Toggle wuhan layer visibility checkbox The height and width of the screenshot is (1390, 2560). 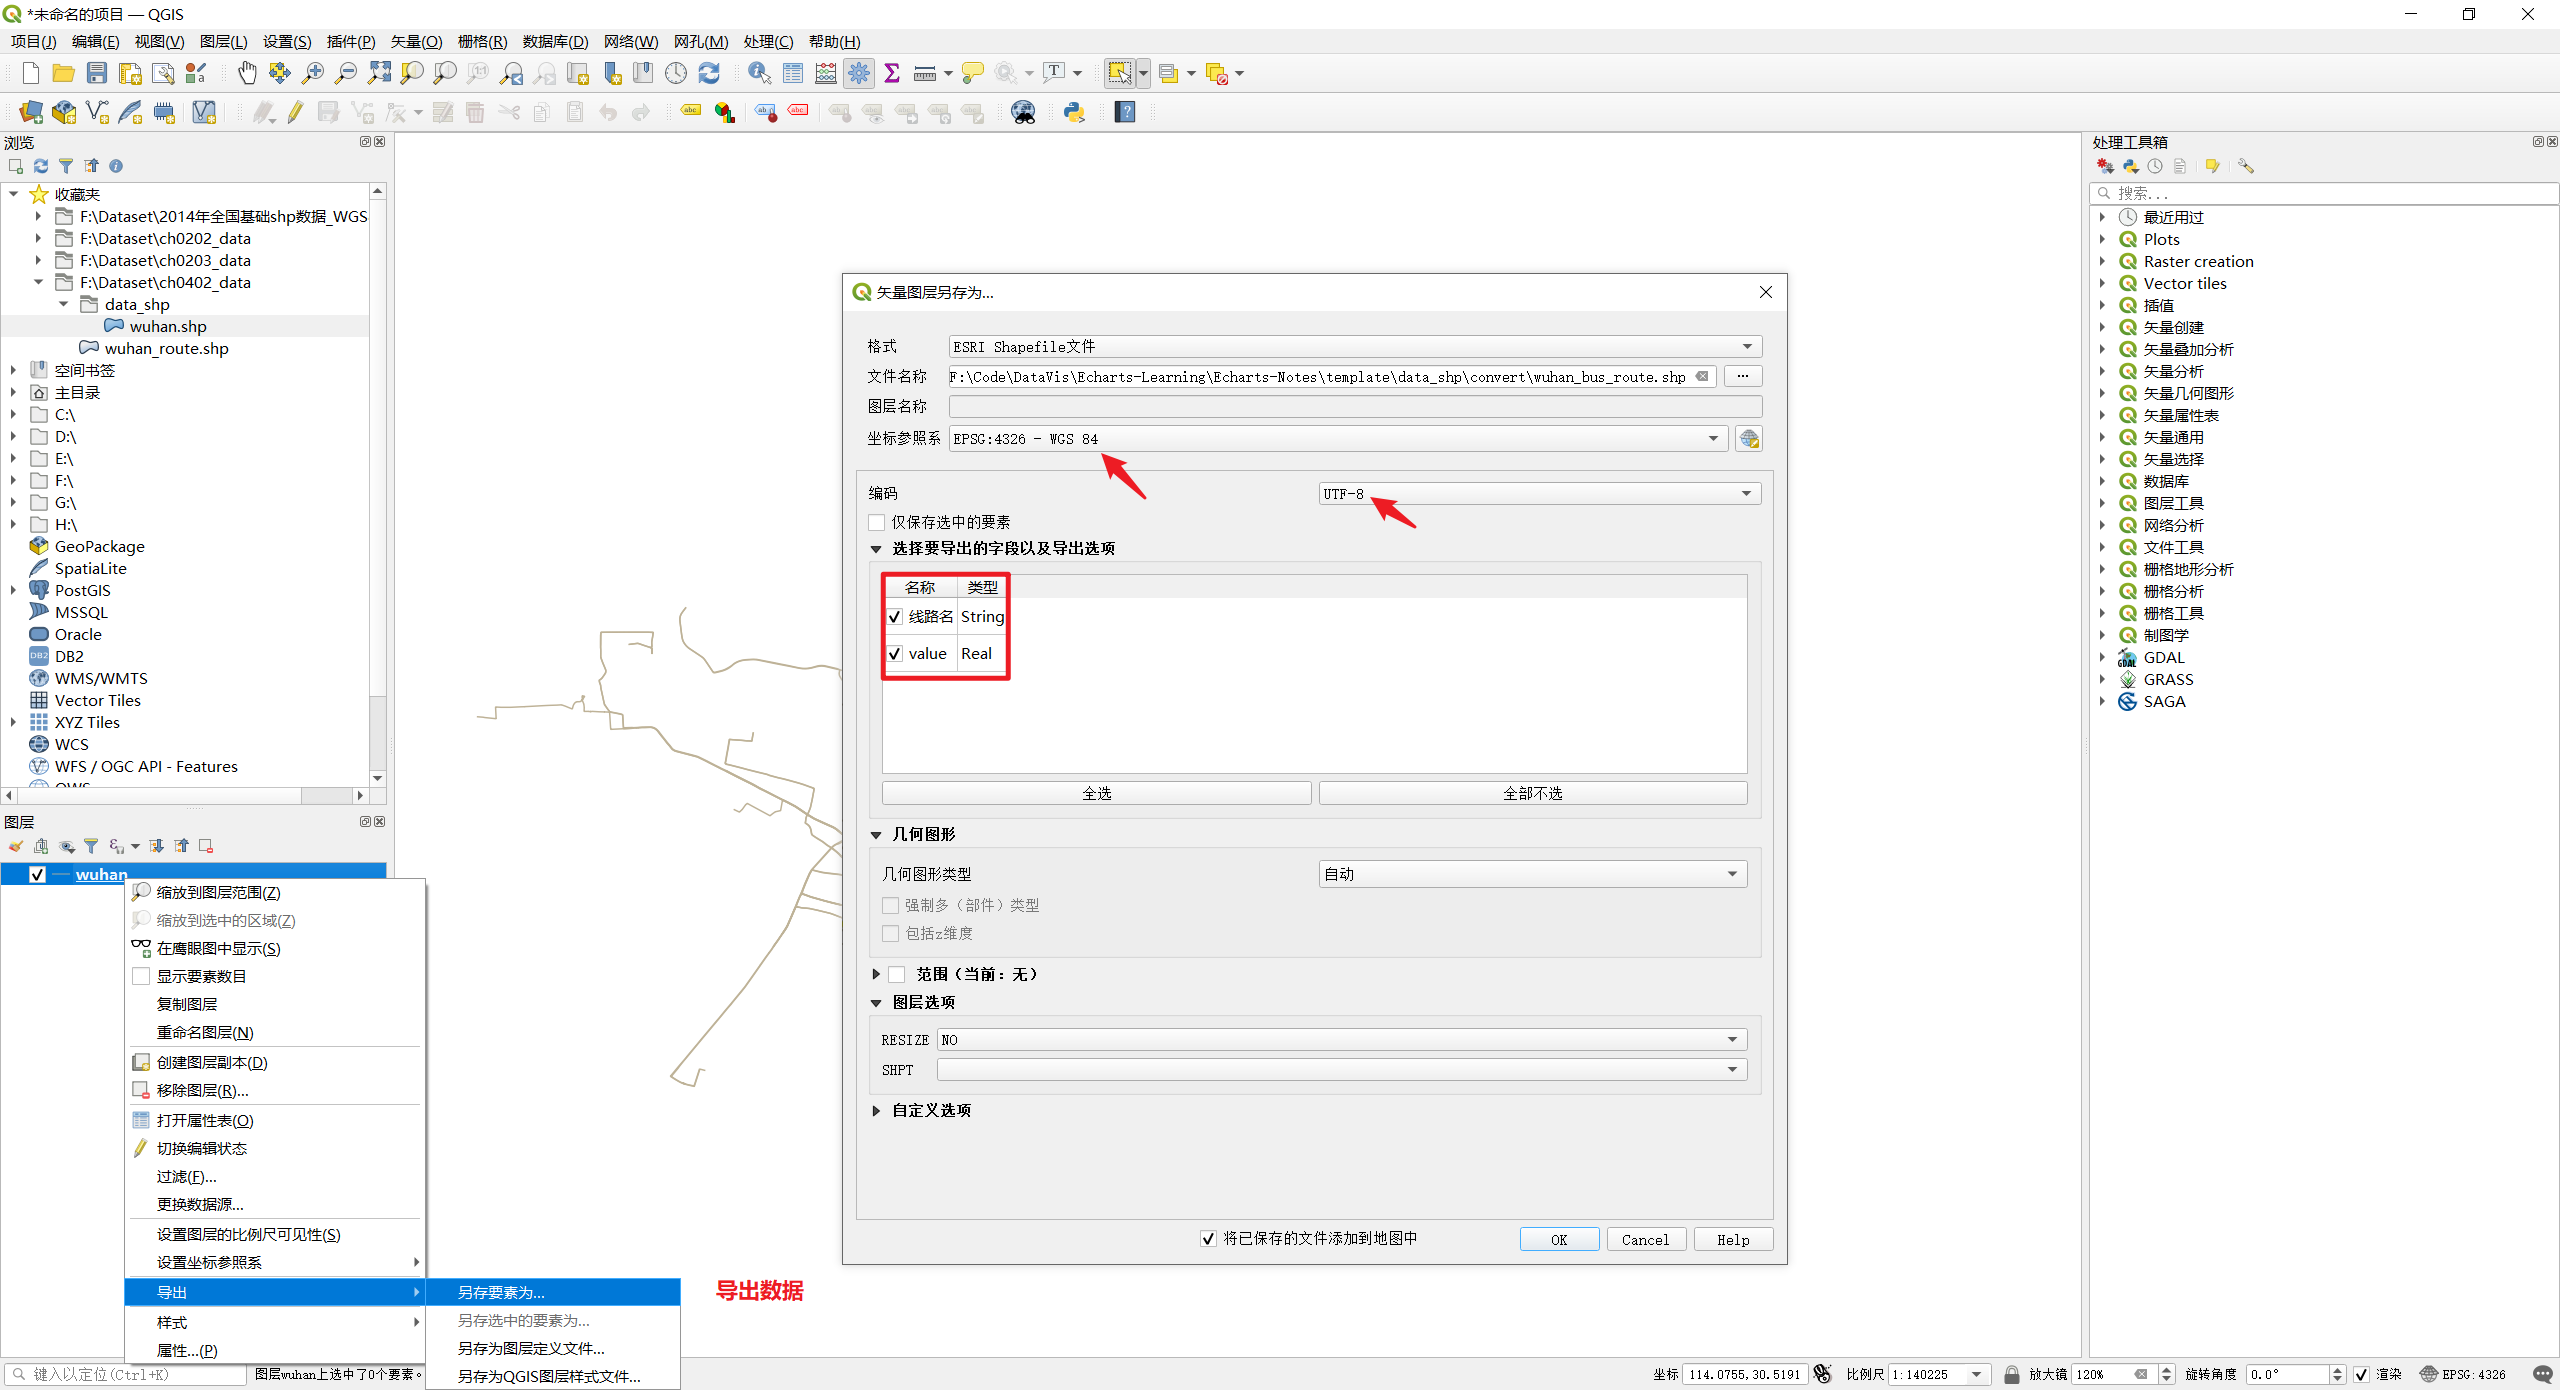38,875
